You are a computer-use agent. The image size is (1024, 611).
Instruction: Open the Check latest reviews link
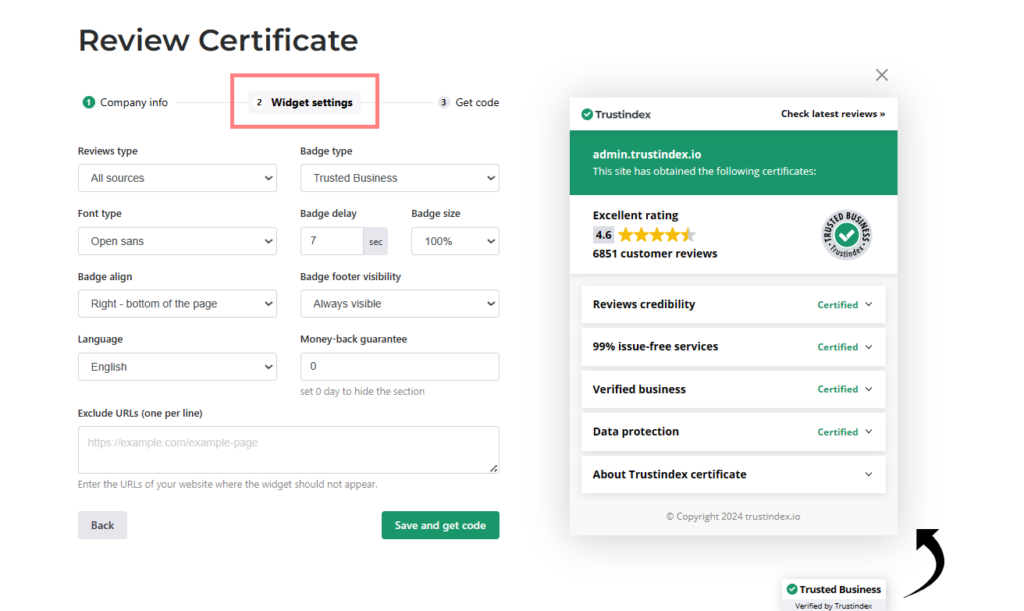click(x=832, y=114)
